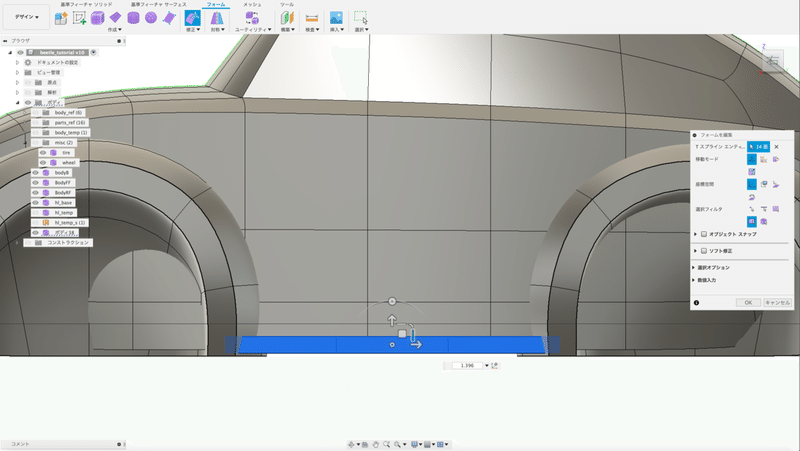Click the Select (選択) window-selection icon
800x451 pixels.
coord(361,18)
